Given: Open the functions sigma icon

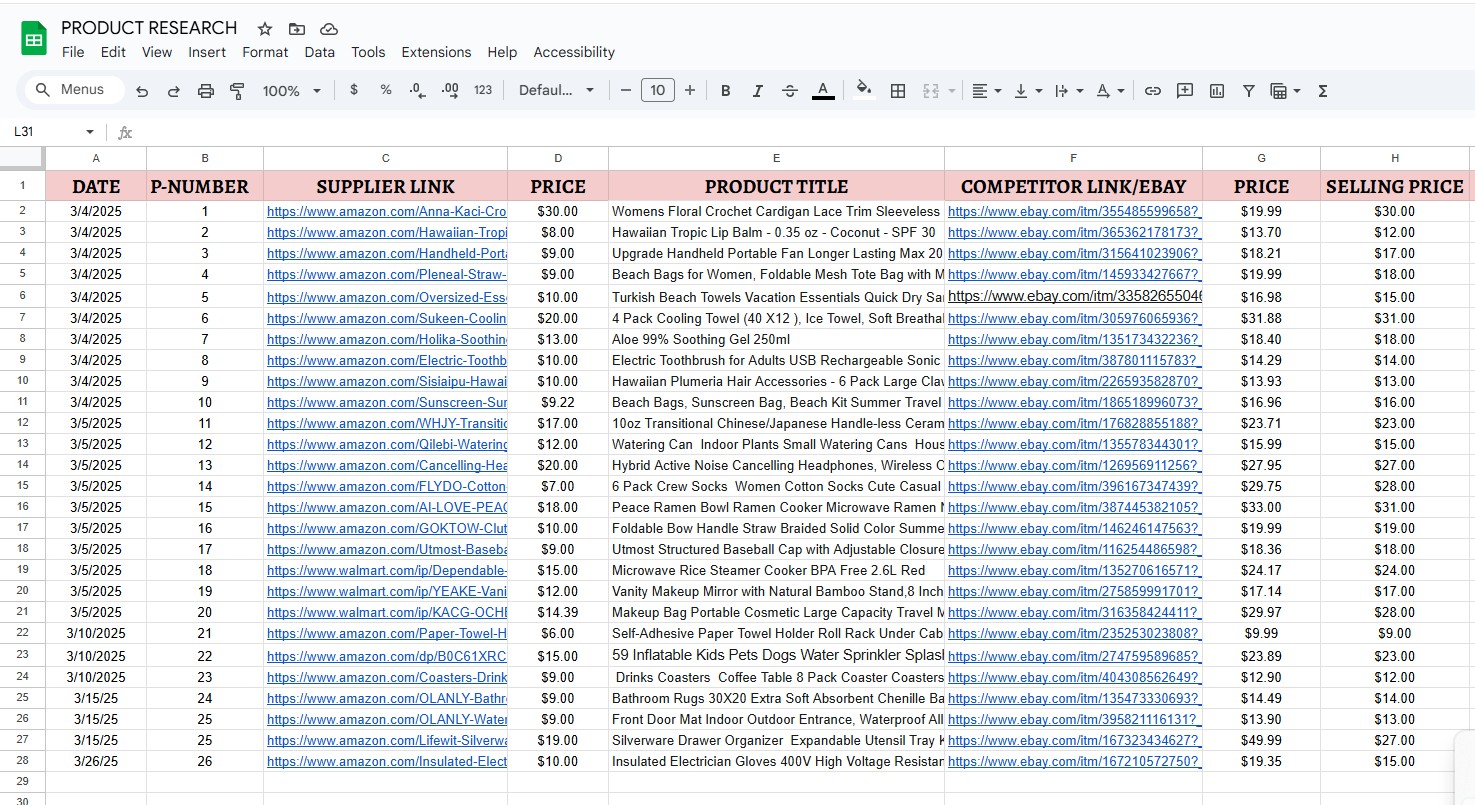Looking at the screenshot, I should pyautogui.click(x=1323, y=91).
